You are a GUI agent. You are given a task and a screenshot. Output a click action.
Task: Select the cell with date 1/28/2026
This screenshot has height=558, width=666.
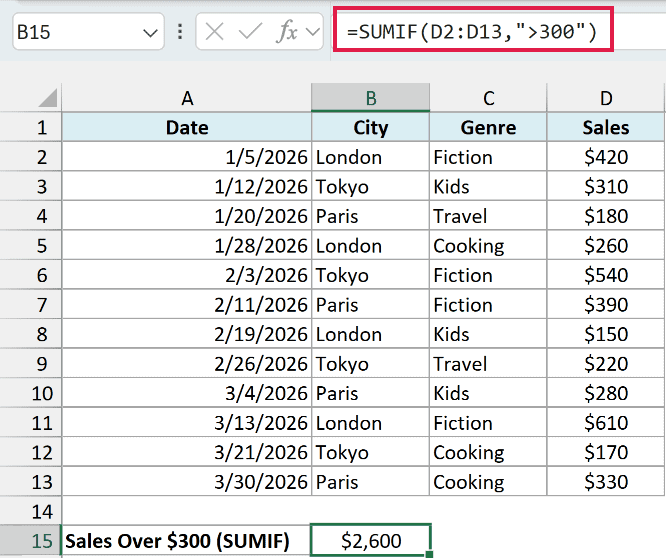(187, 246)
